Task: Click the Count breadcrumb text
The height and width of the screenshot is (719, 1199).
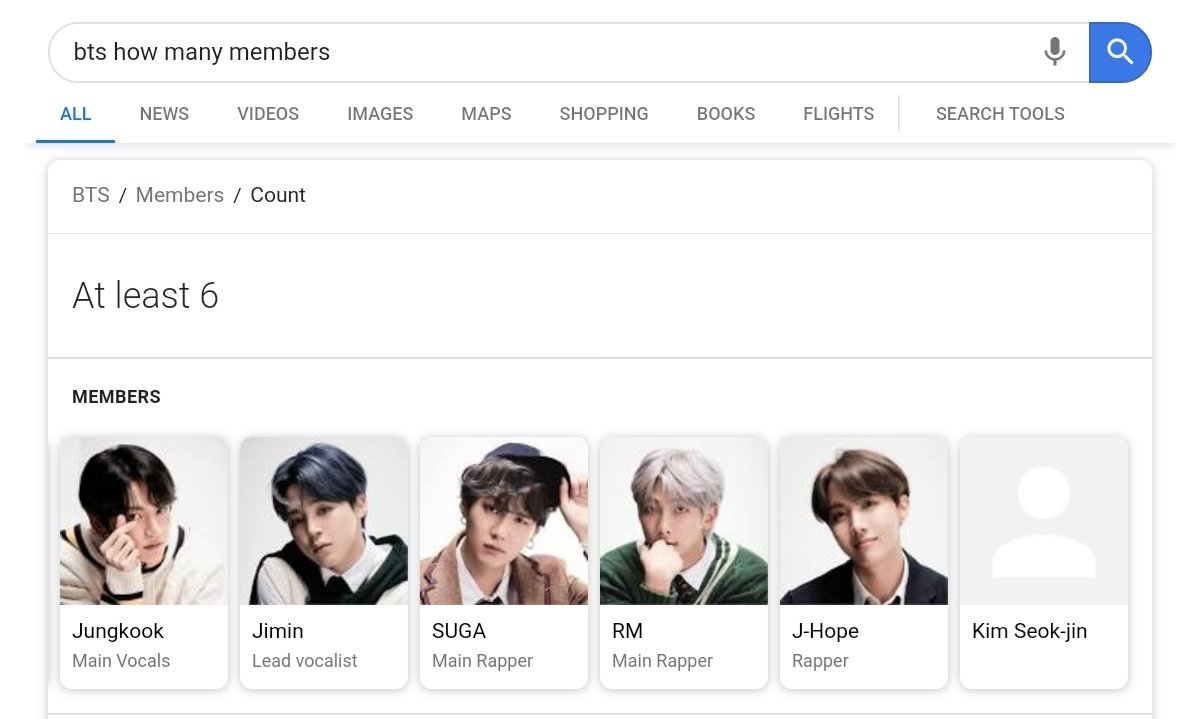Action: (x=278, y=195)
